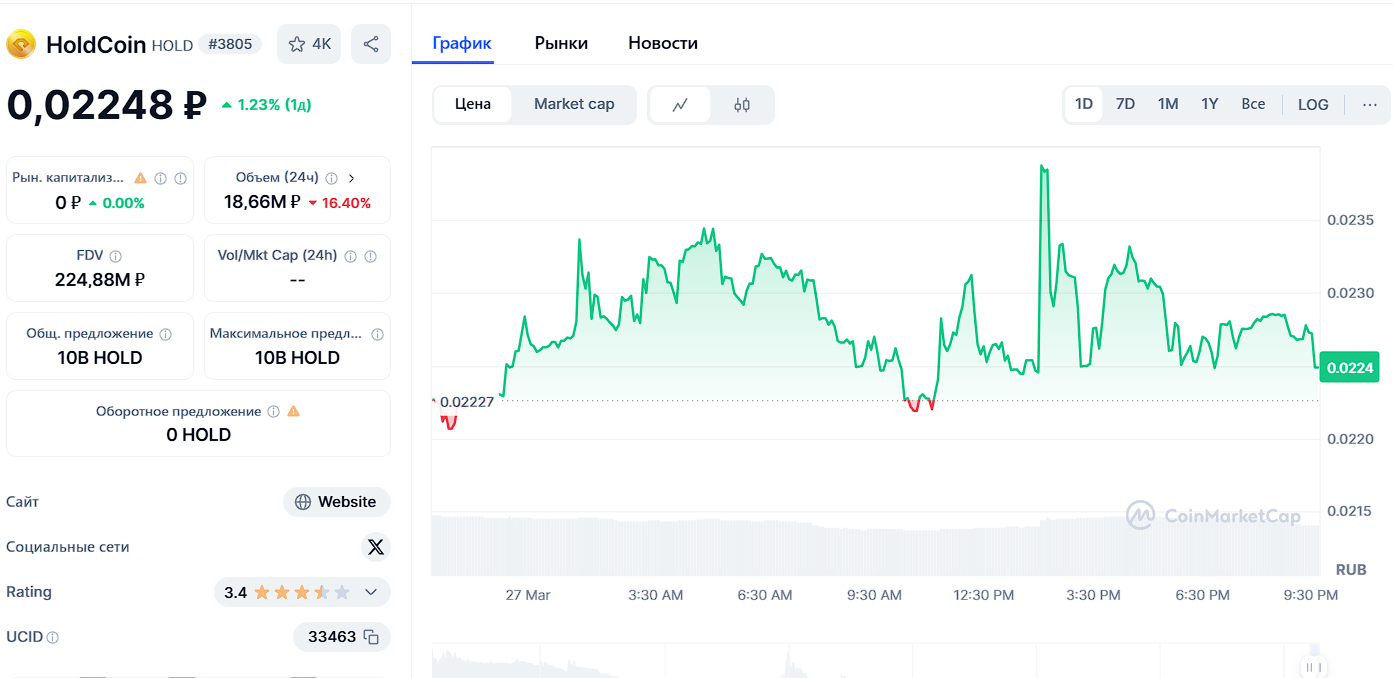Click the warning triangle beside Оборотное предложение
The height and width of the screenshot is (678, 1393).
(293, 411)
